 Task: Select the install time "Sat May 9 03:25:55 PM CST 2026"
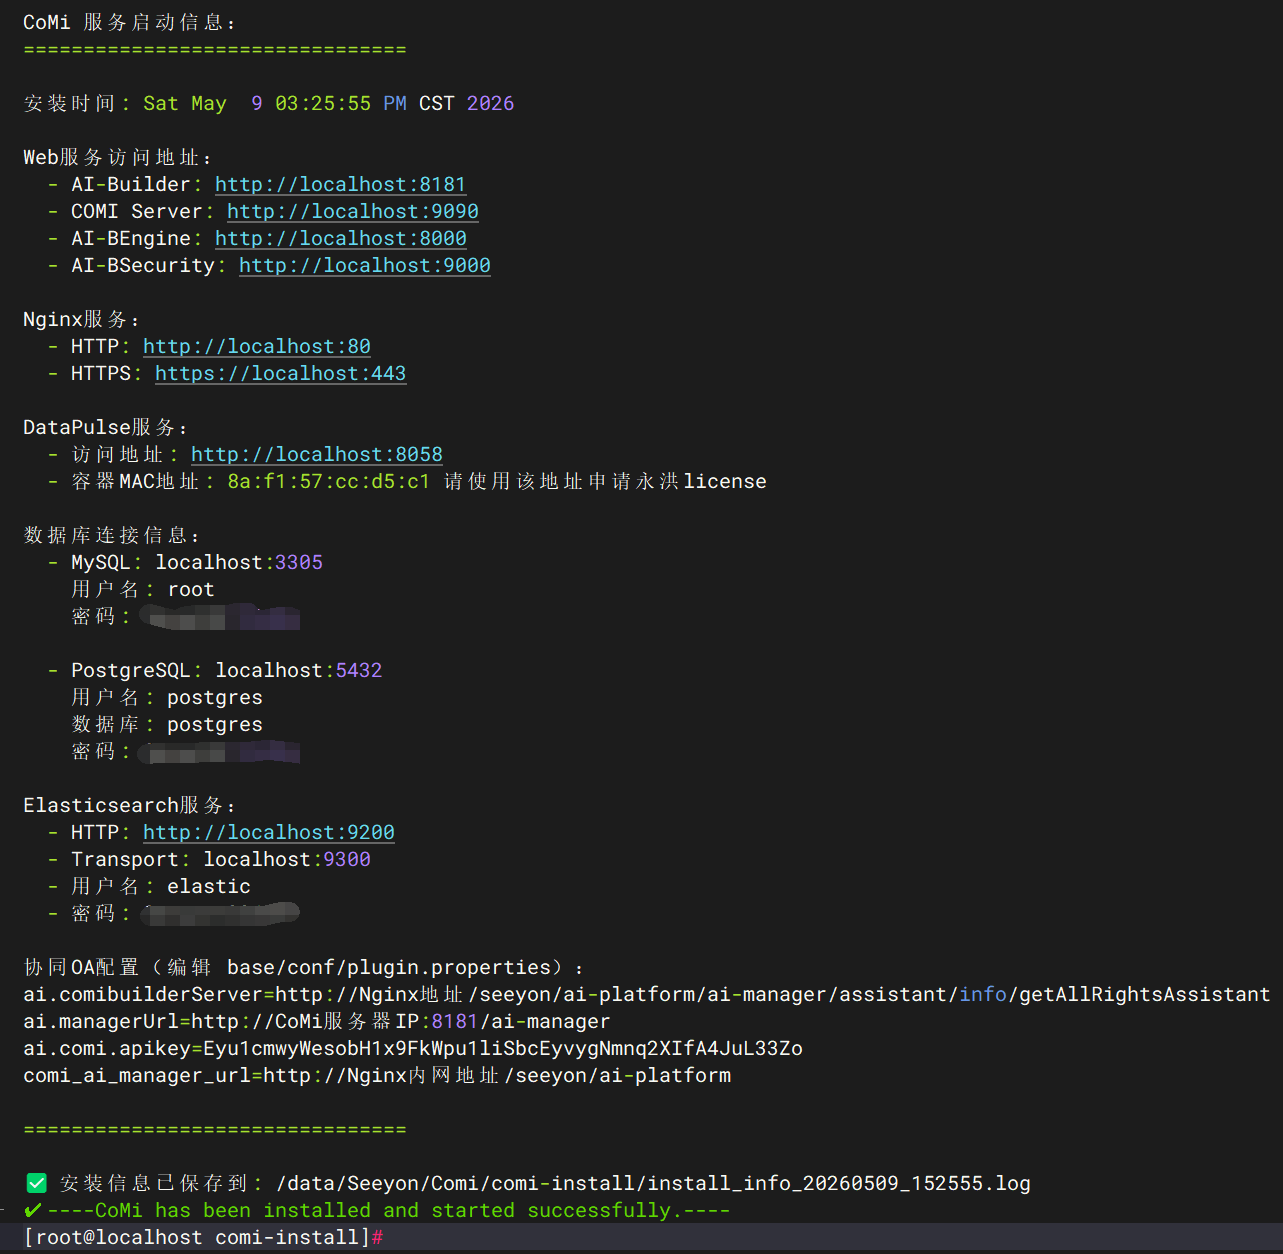click(329, 103)
